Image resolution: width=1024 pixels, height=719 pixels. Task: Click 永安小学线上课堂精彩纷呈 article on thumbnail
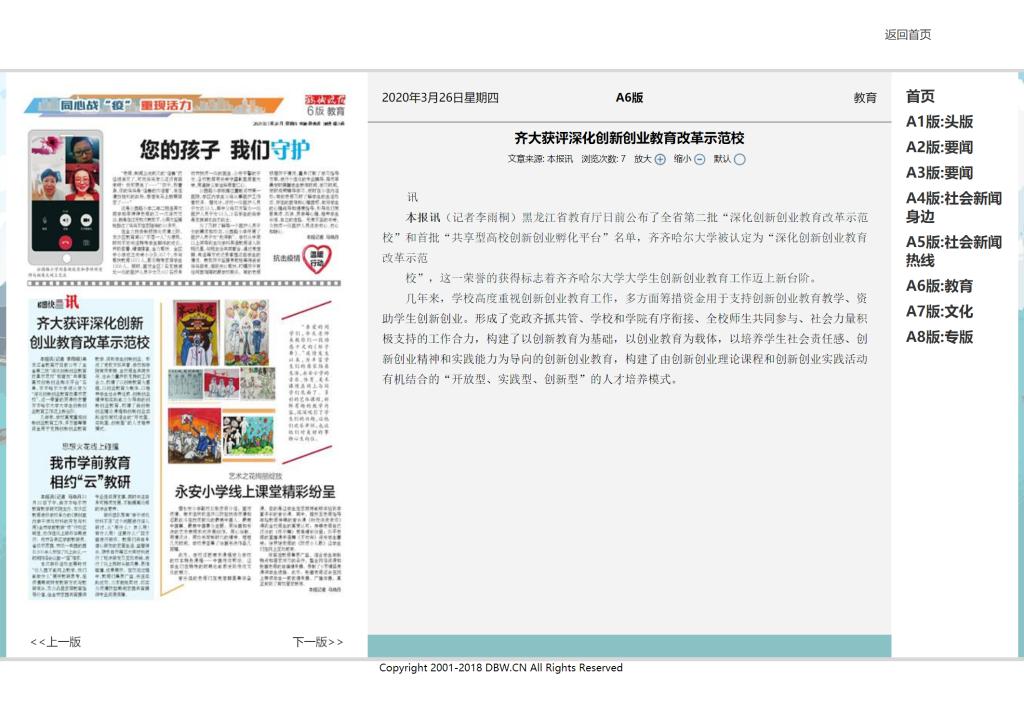click(x=255, y=491)
